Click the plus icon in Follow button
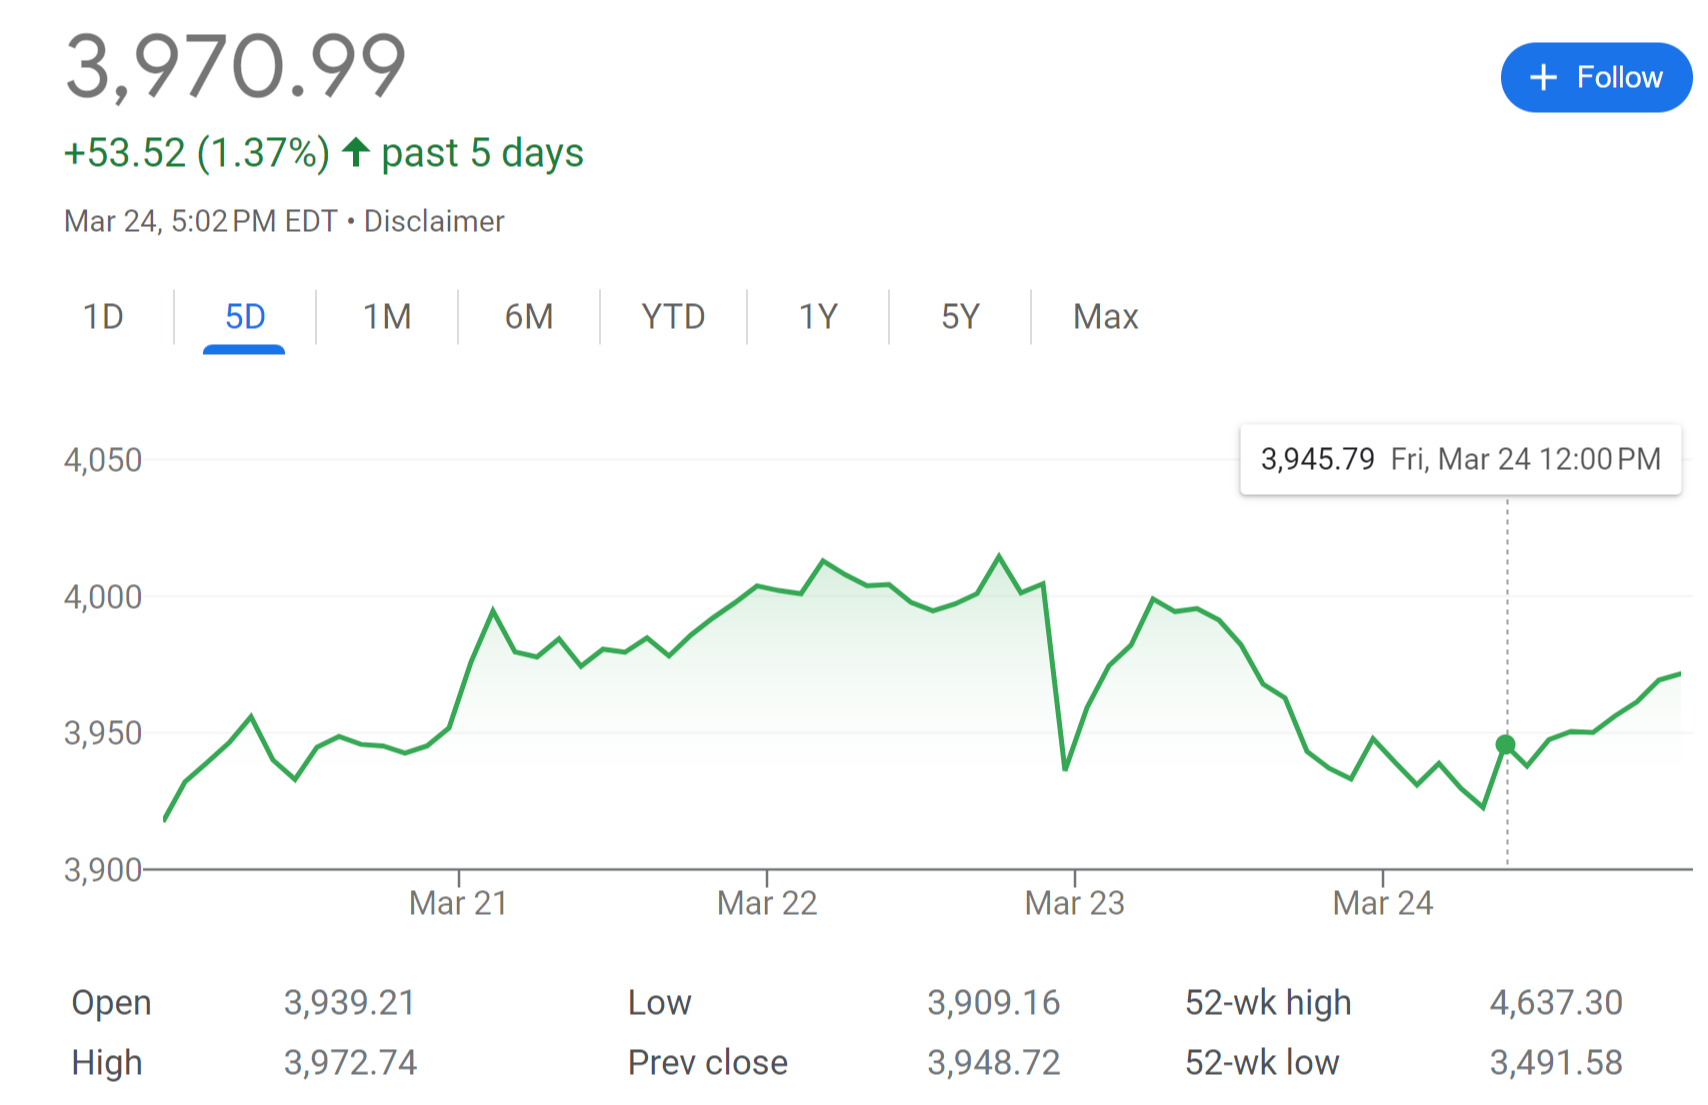1708x1105 pixels. click(1543, 78)
